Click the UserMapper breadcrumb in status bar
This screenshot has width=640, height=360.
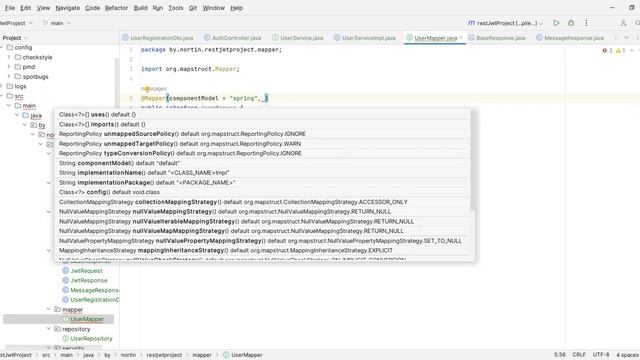pyautogui.click(x=243, y=355)
